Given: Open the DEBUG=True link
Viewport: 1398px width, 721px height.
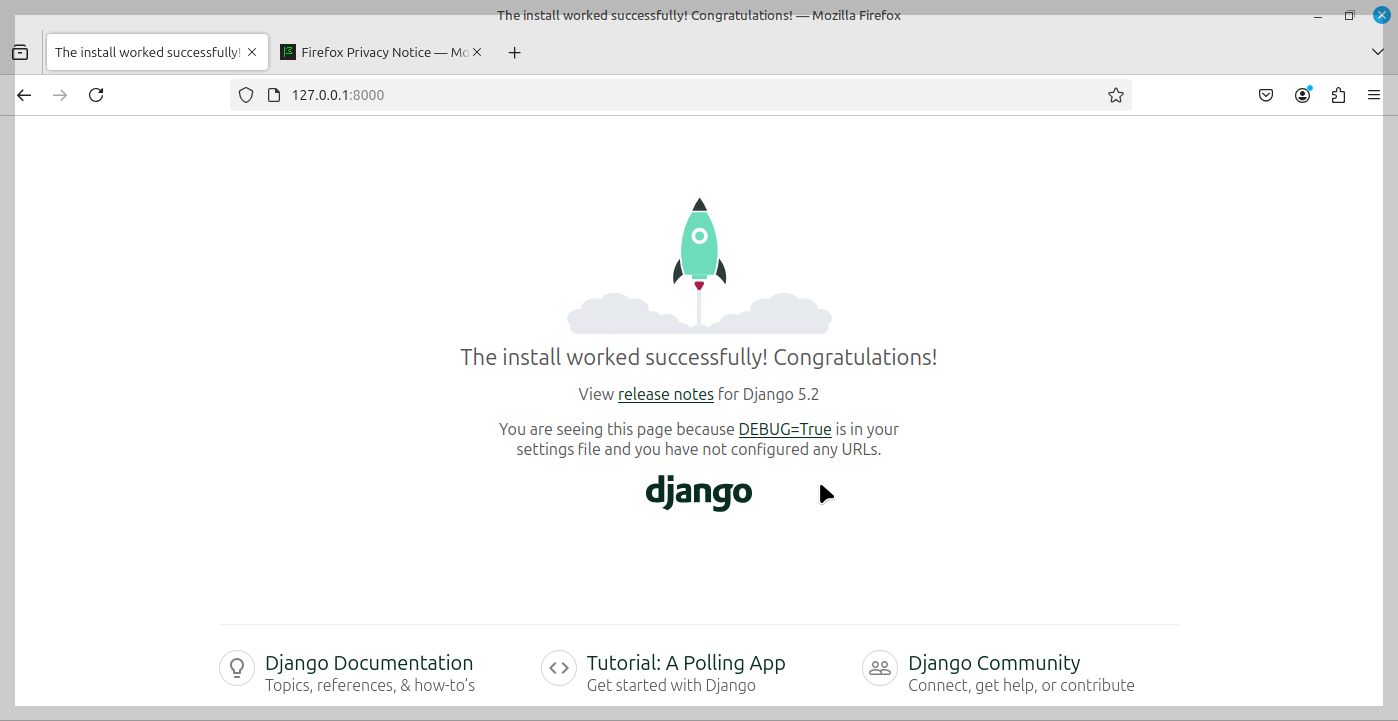Looking at the screenshot, I should (785, 429).
